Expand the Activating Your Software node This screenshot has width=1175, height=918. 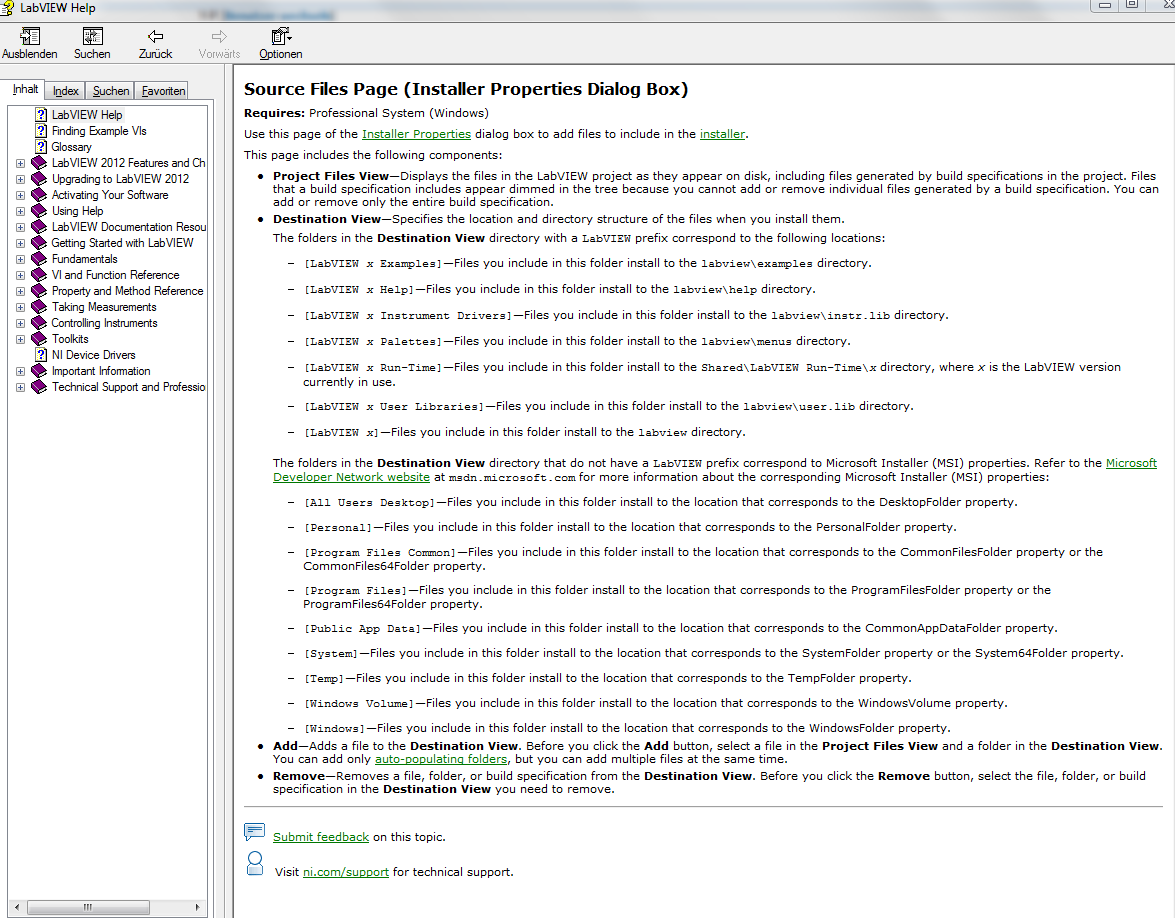(20, 195)
